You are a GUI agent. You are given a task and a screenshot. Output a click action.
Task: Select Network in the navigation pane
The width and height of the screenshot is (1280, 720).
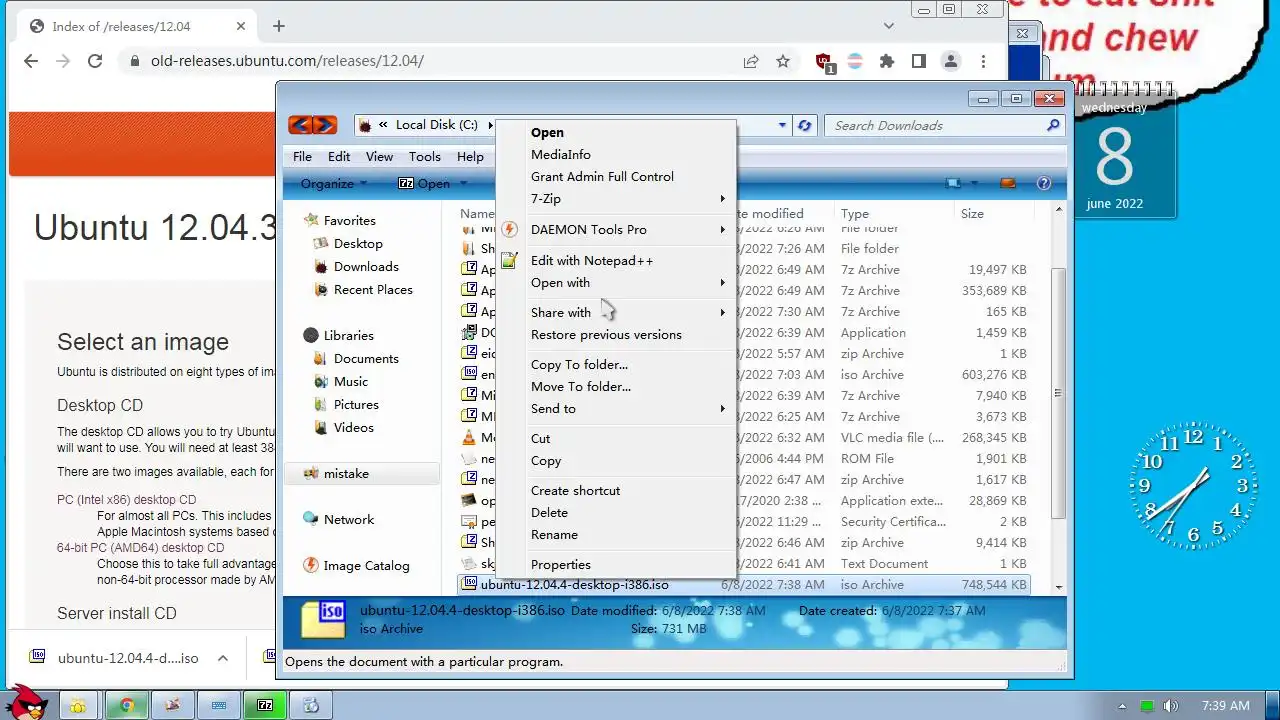348,519
